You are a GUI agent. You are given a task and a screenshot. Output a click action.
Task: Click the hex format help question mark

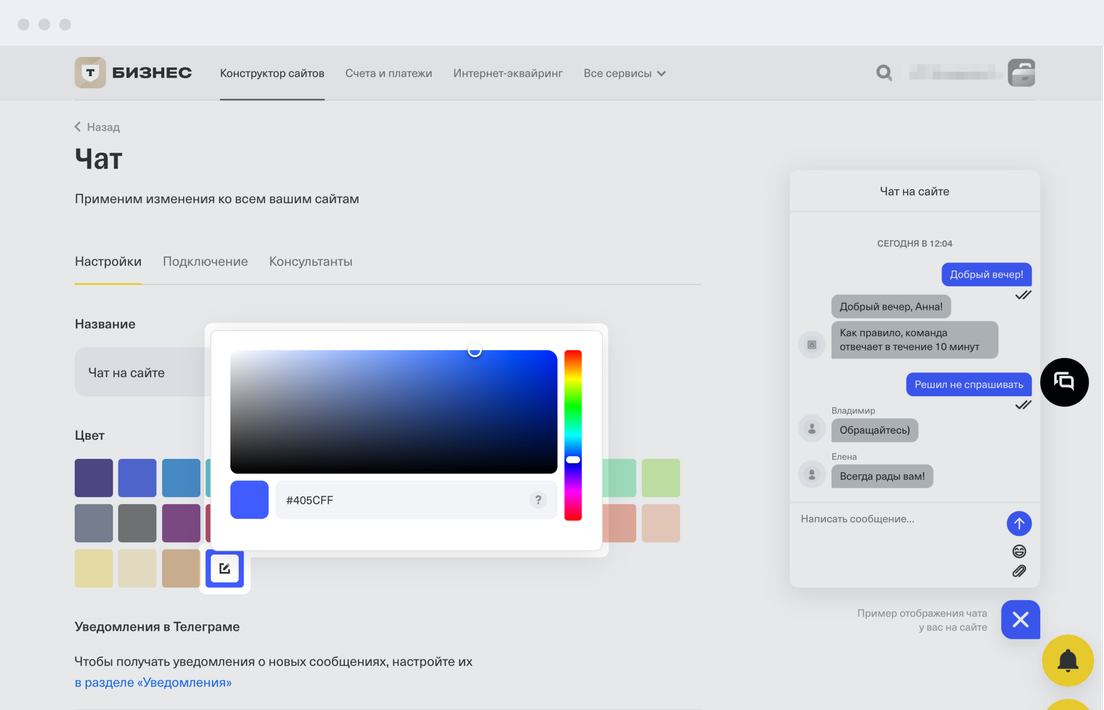tap(538, 499)
